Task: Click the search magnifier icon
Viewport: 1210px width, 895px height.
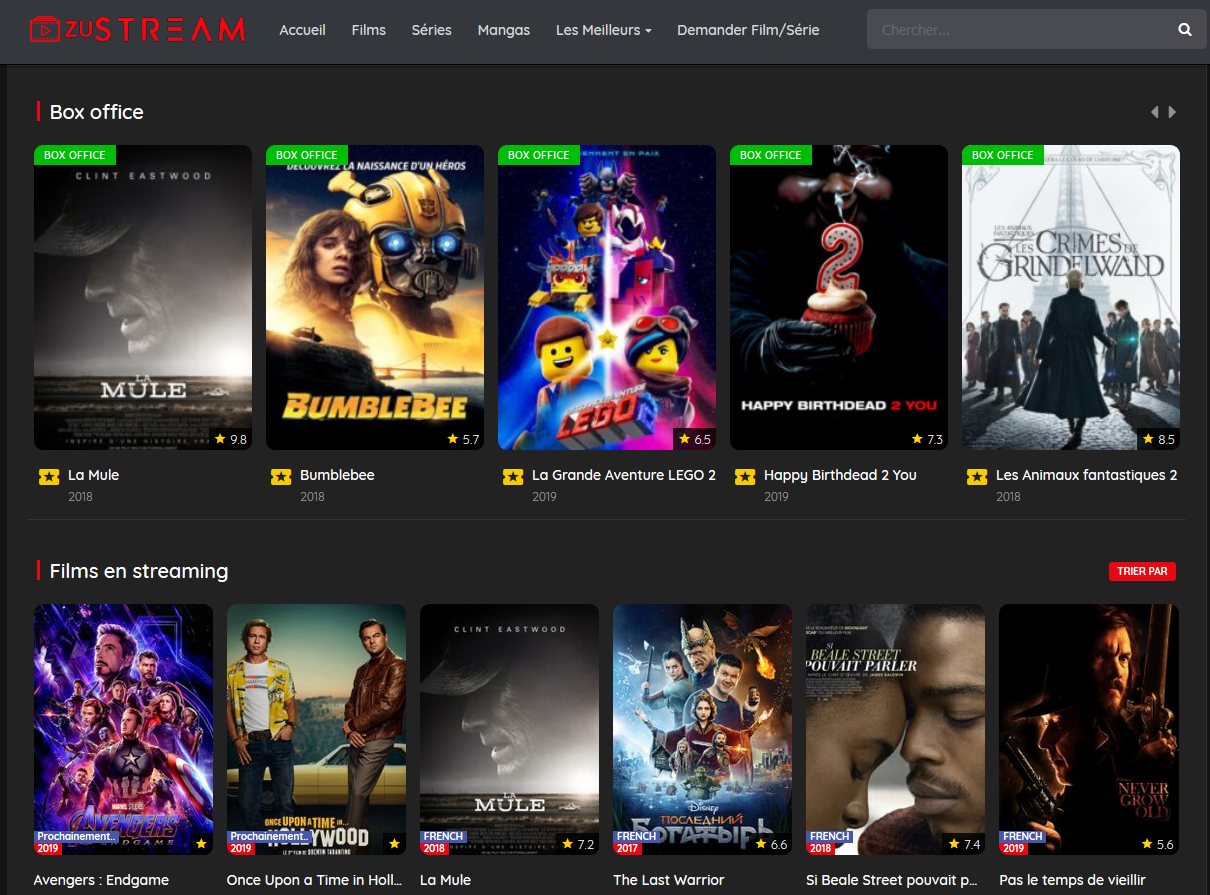Action: click(x=1185, y=29)
